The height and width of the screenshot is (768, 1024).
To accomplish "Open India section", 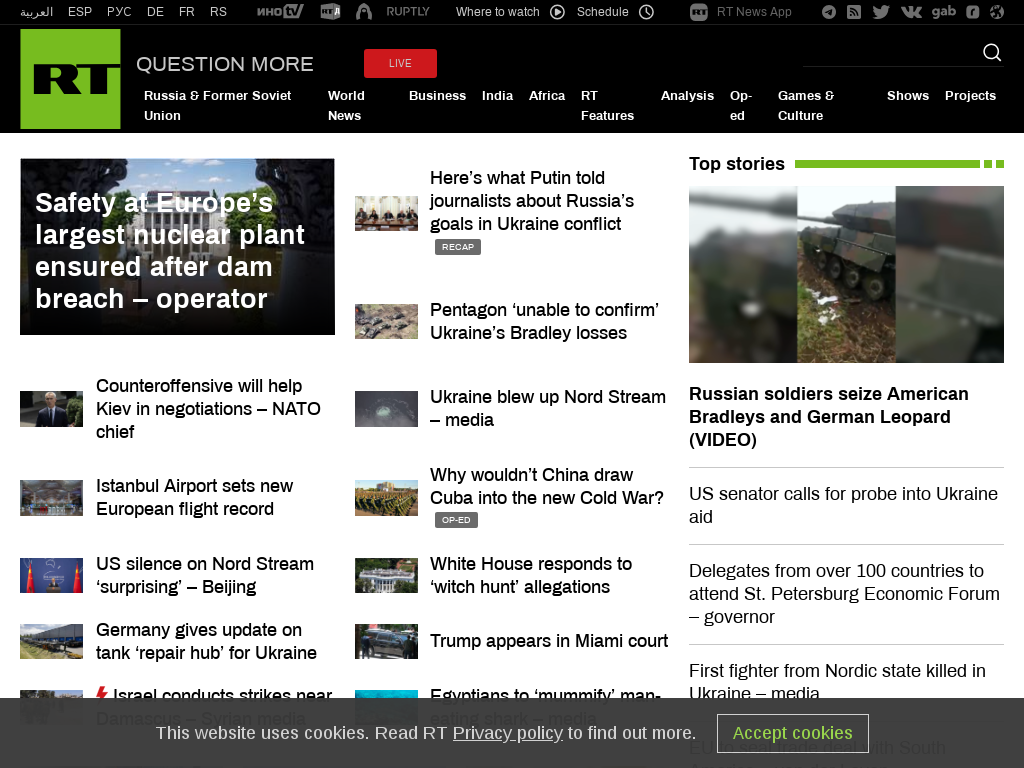I will click(x=498, y=95).
